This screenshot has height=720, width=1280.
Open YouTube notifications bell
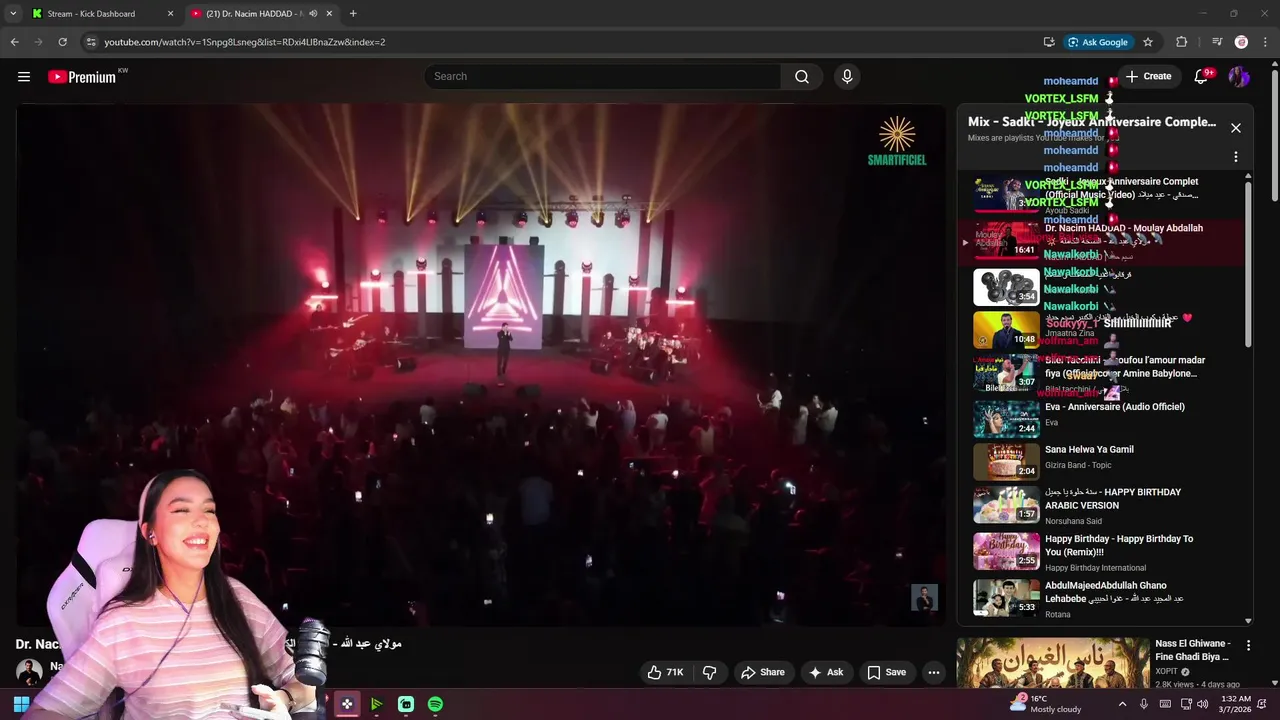click(x=1201, y=76)
